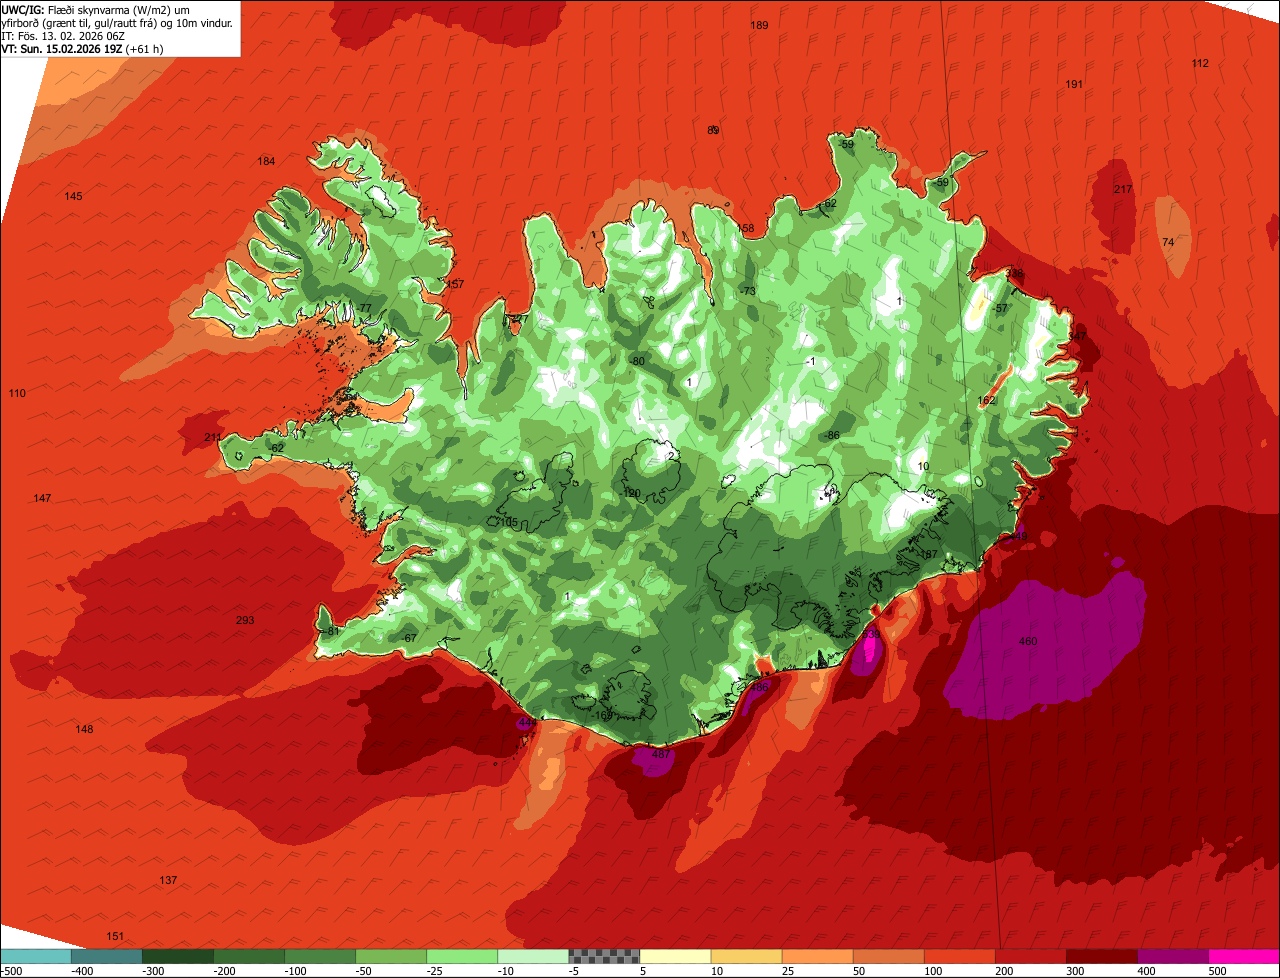Select the value 77 in the Westfjords
The image size is (1280, 978).
365,308
